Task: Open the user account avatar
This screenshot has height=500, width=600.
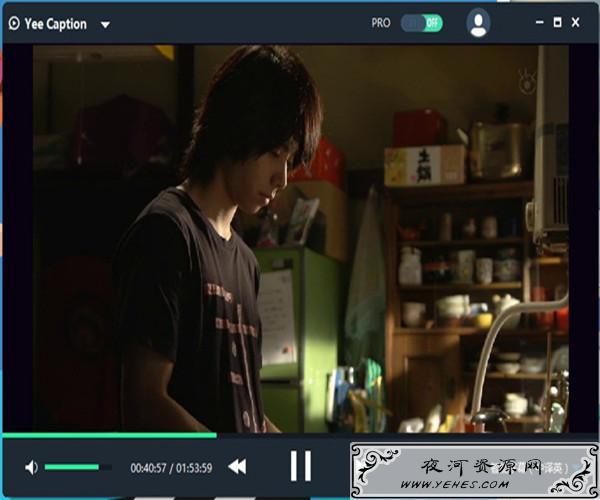Action: pyautogui.click(x=478, y=23)
